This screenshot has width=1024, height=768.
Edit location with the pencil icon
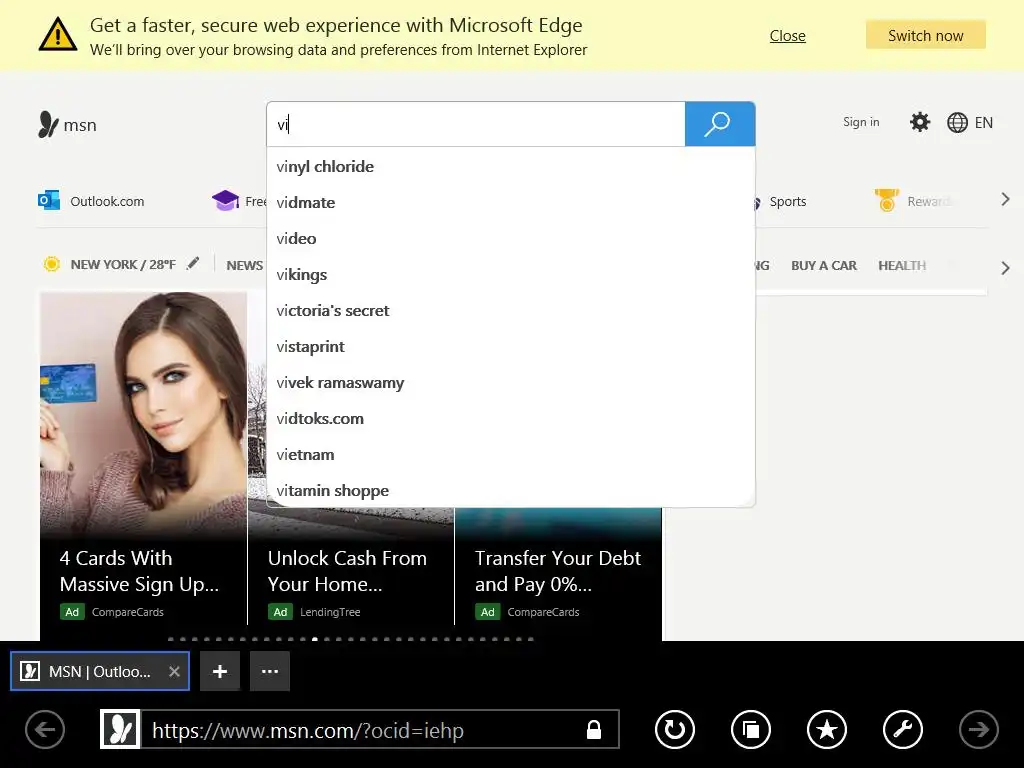tap(193, 263)
